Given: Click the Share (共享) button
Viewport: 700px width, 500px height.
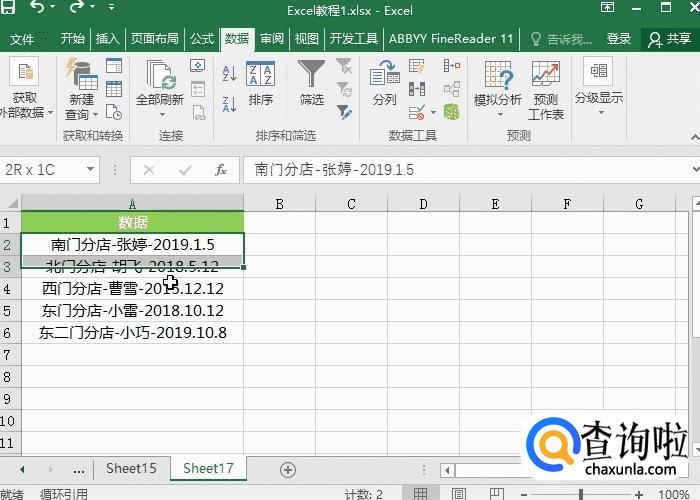Looking at the screenshot, I should pos(670,39).
